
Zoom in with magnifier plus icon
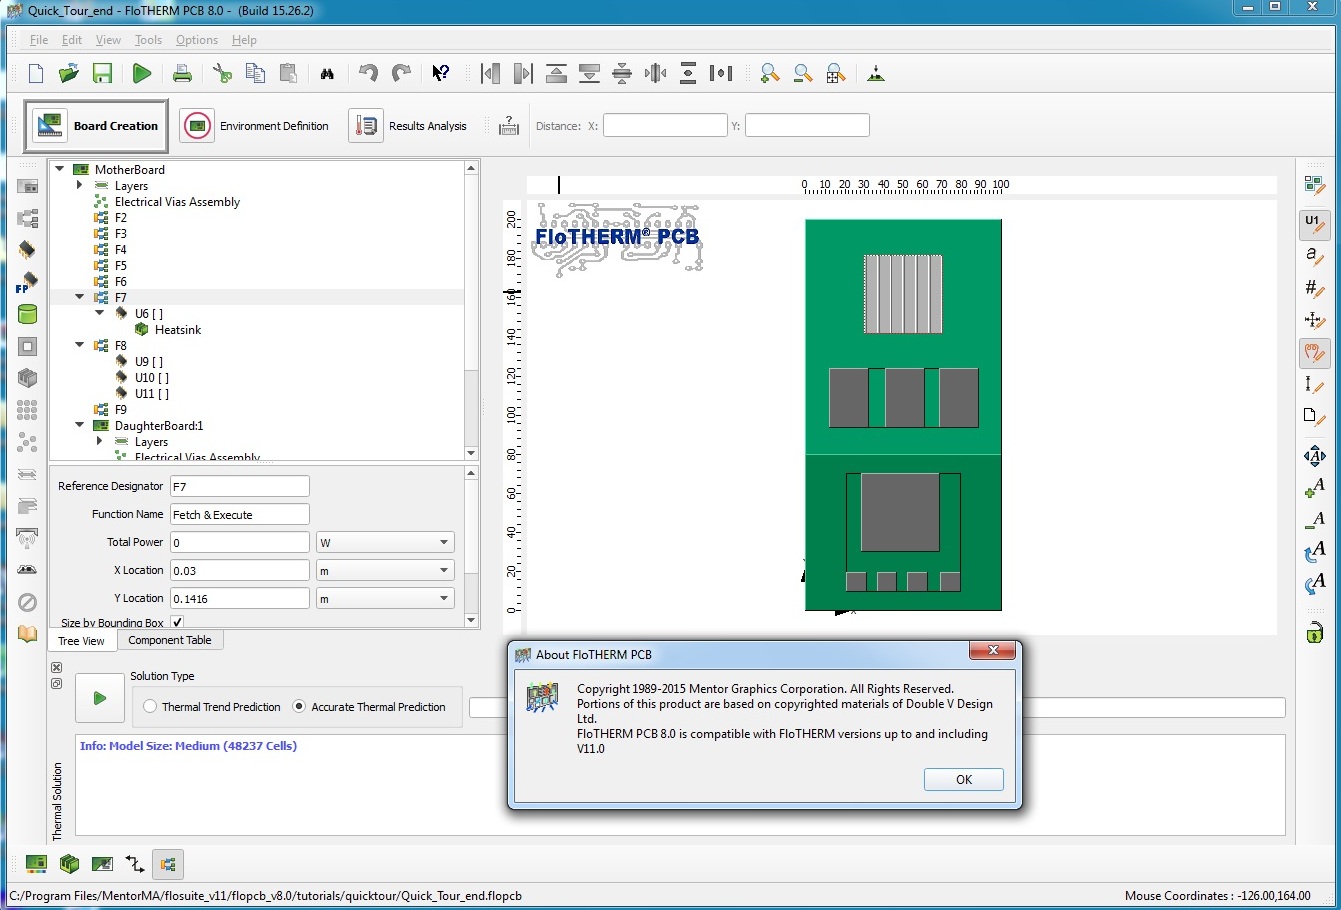pyautogui.click(x=769, y=73)
